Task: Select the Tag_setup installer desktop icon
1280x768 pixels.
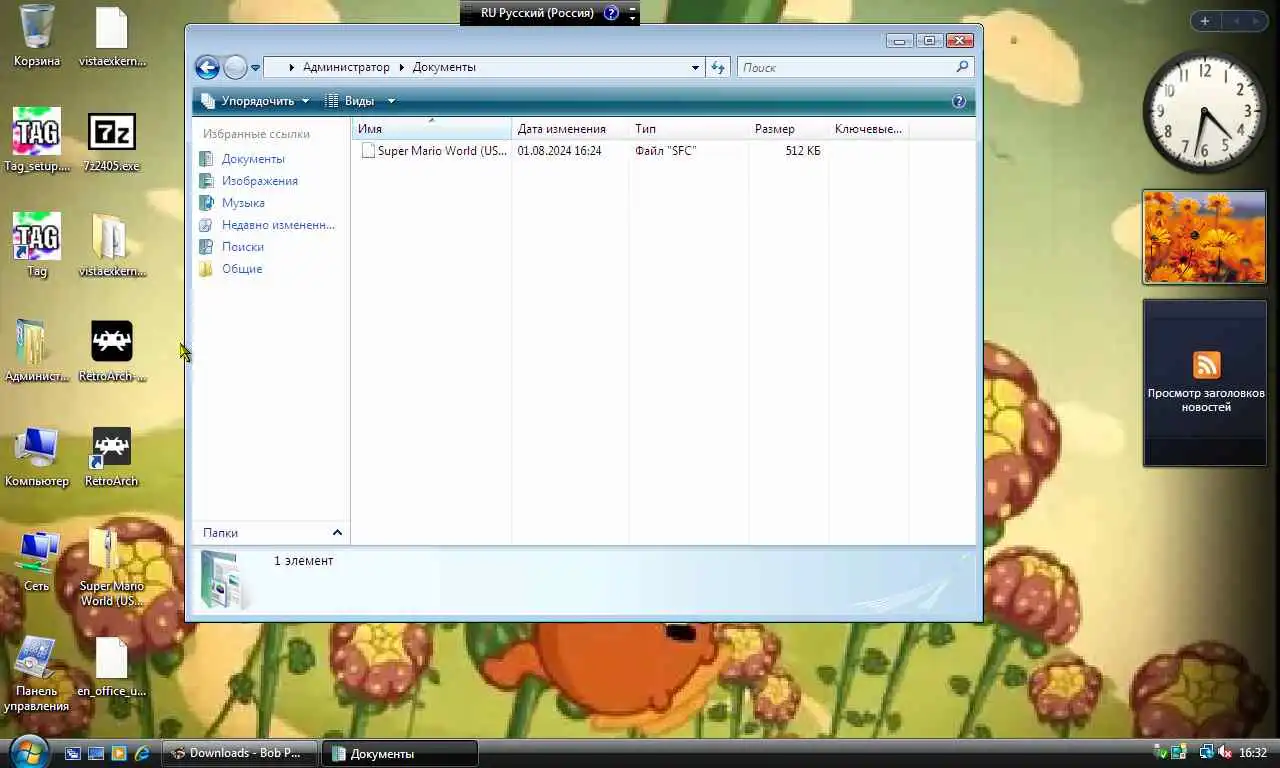Action: click(x=37, y=141)
